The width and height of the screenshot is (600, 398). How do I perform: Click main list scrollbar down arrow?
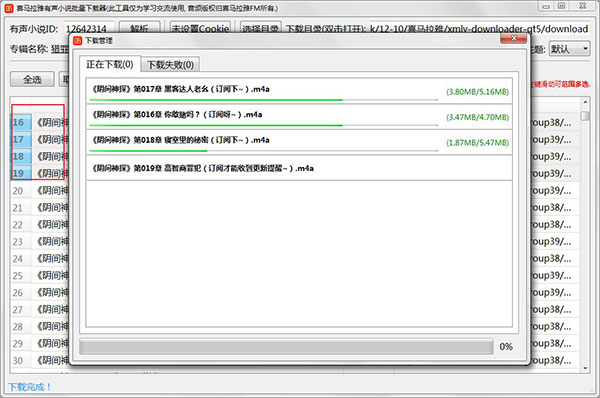tap(585, 368)
